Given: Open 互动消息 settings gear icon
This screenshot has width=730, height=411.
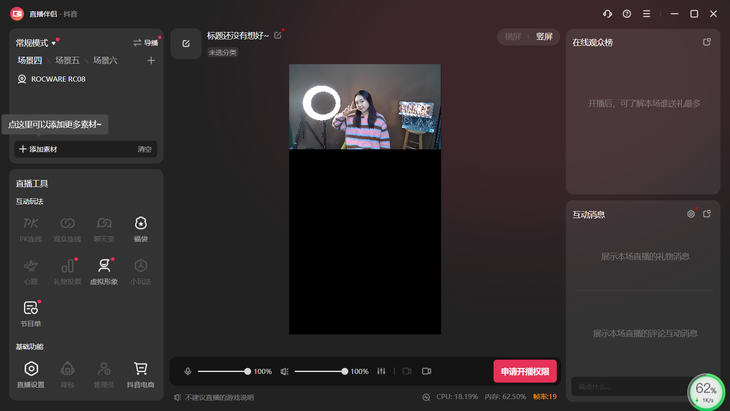Looking at the screenshot, I should pyautogui.click(x=690, y=214).
